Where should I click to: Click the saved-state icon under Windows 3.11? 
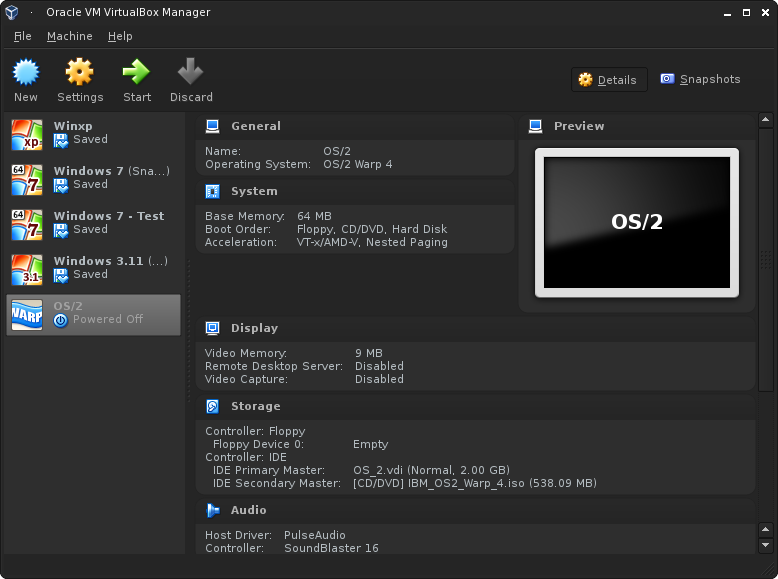tap(61, 276)
